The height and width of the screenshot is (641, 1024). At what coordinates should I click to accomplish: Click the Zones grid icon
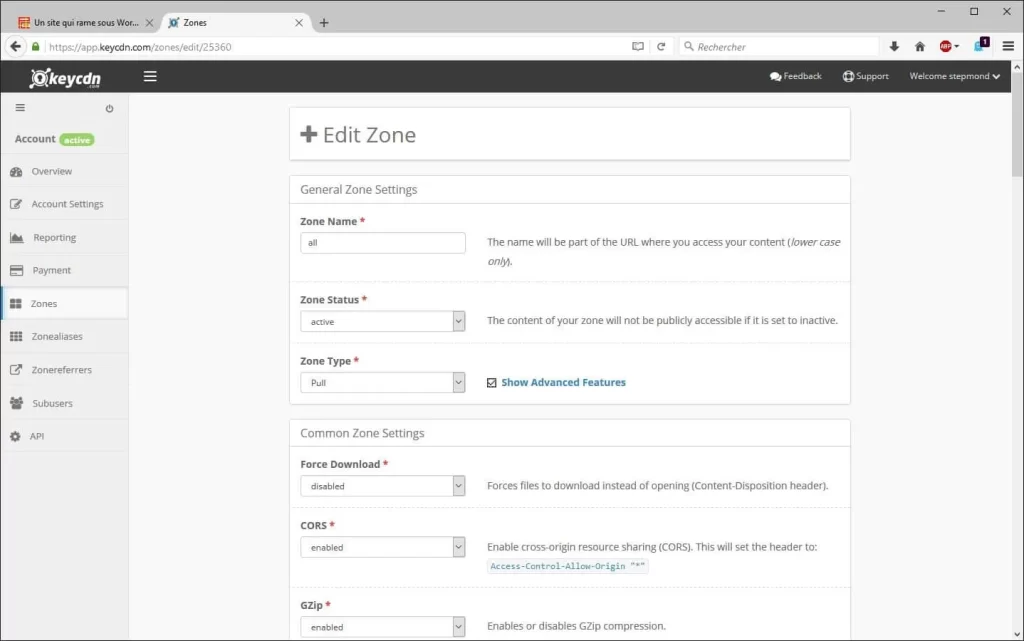tap(16, 304)
